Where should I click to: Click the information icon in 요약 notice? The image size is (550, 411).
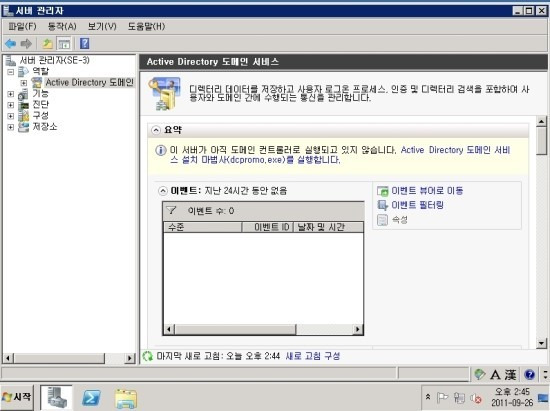(x=161, y=150)
